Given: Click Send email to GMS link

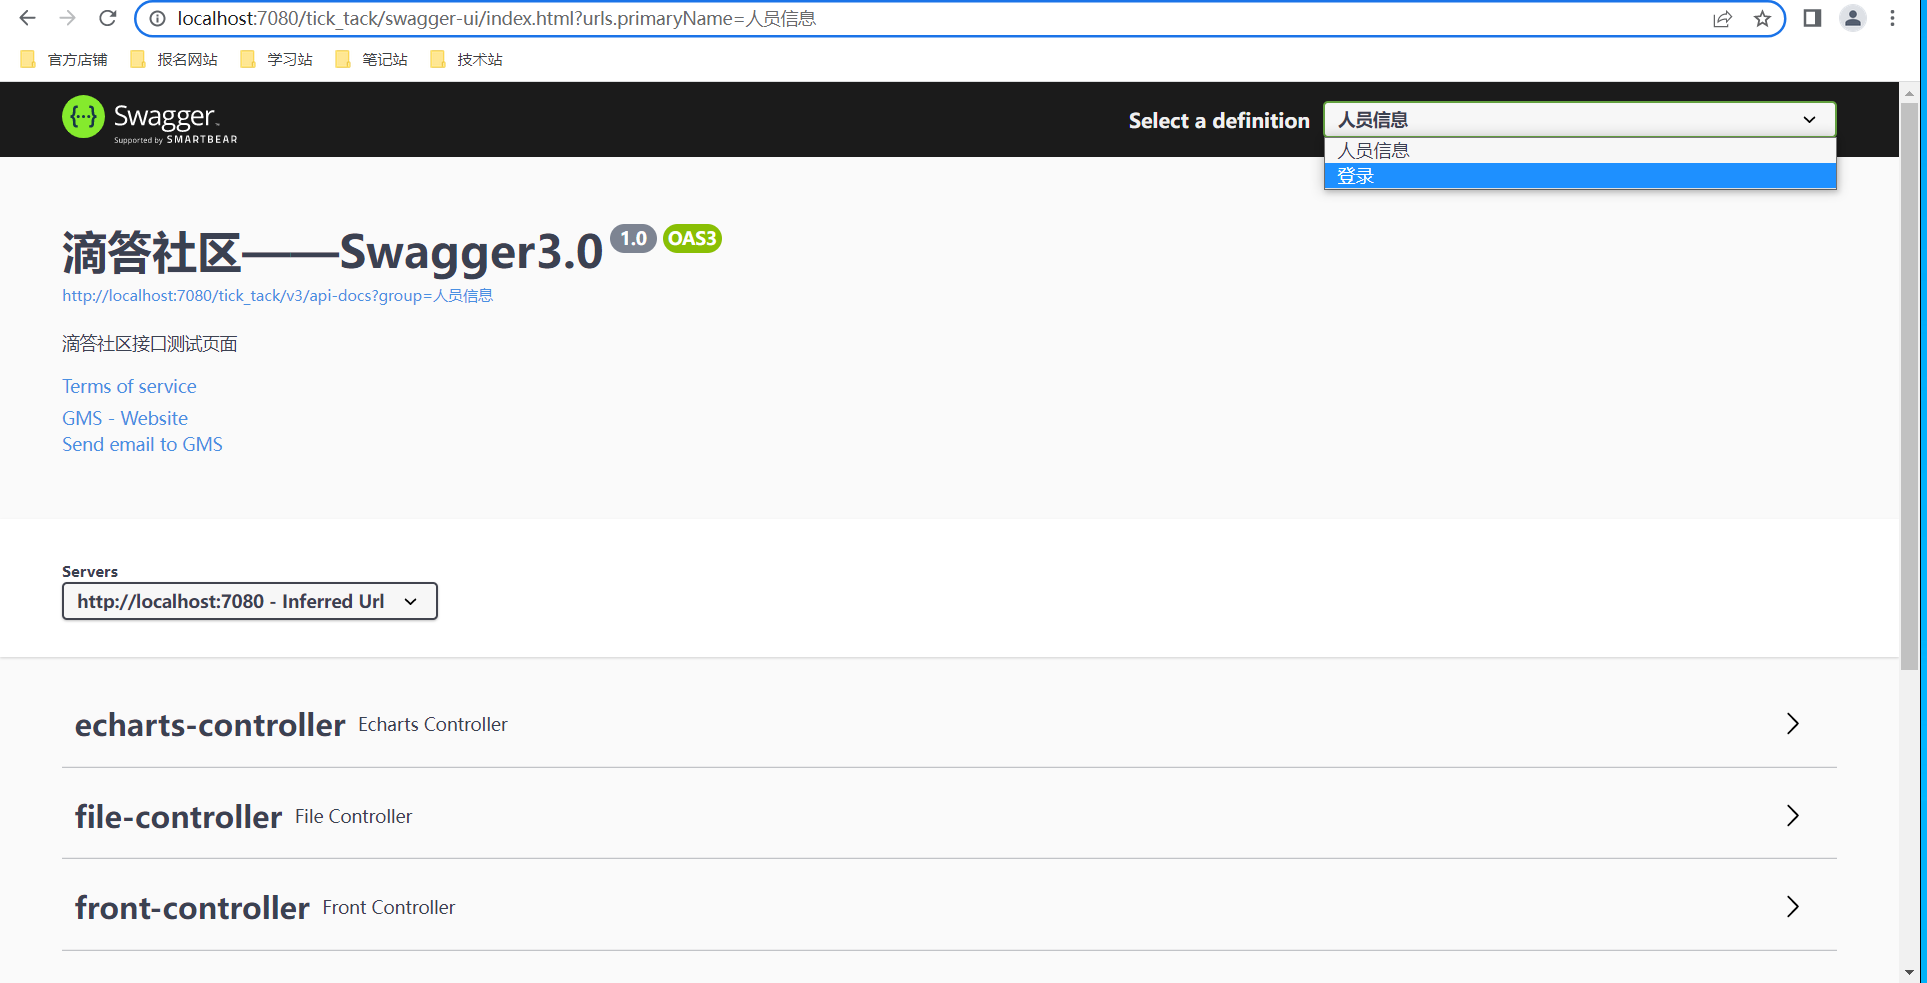Looking at the screenshot, I should coord(142,444).
